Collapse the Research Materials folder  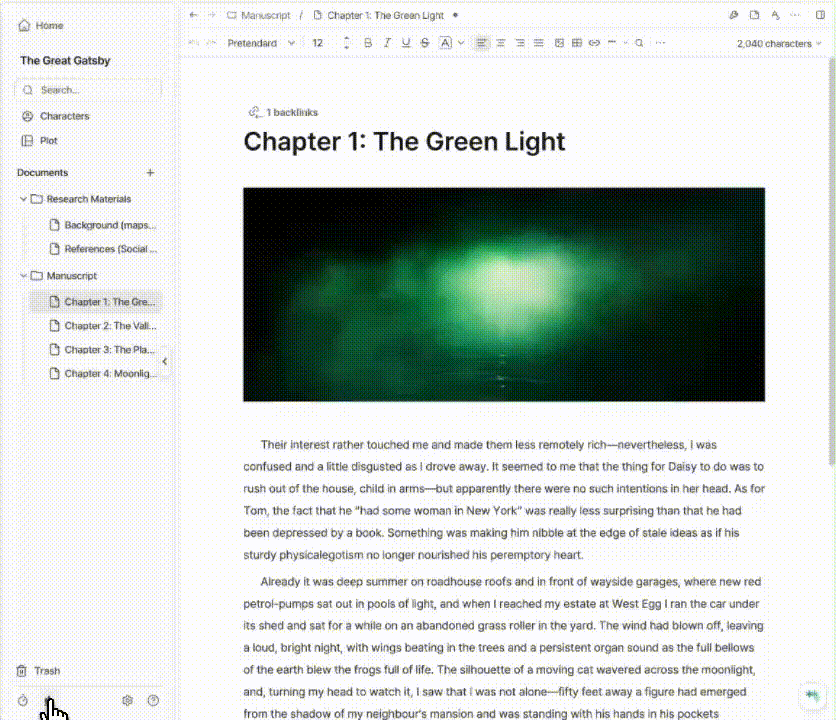(x=22, y=199)
